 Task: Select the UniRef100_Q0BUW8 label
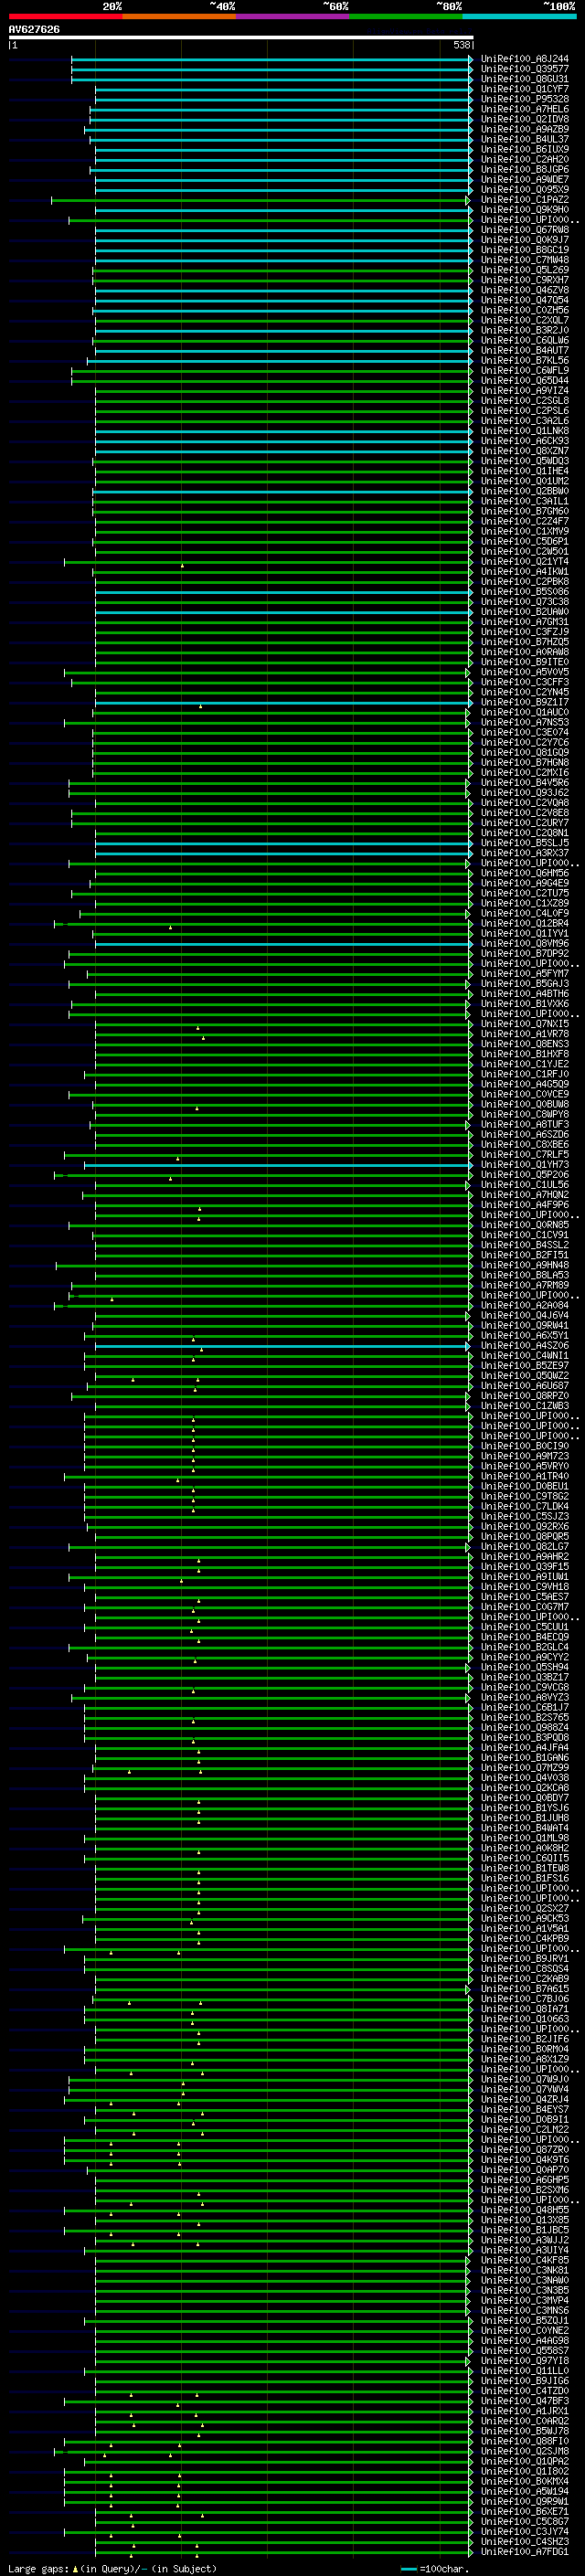525,1104
